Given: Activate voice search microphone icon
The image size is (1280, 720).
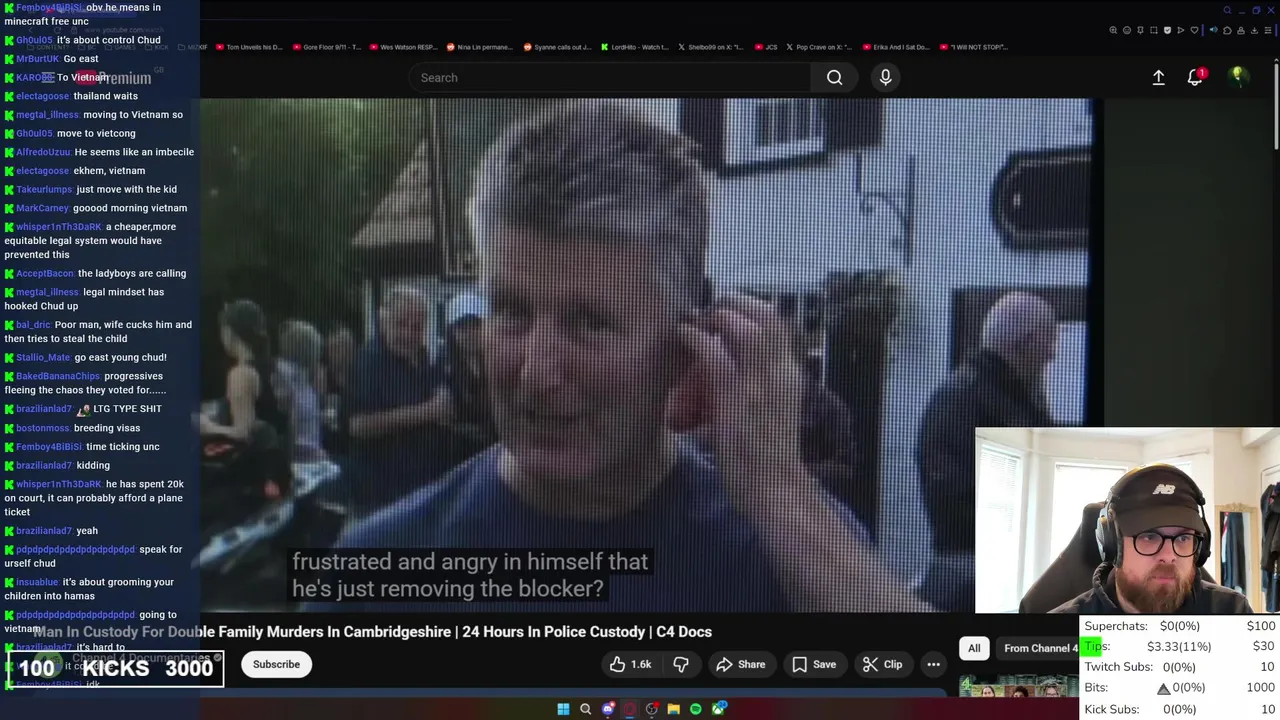Looking at the screenshot, I should click(885, 77).
